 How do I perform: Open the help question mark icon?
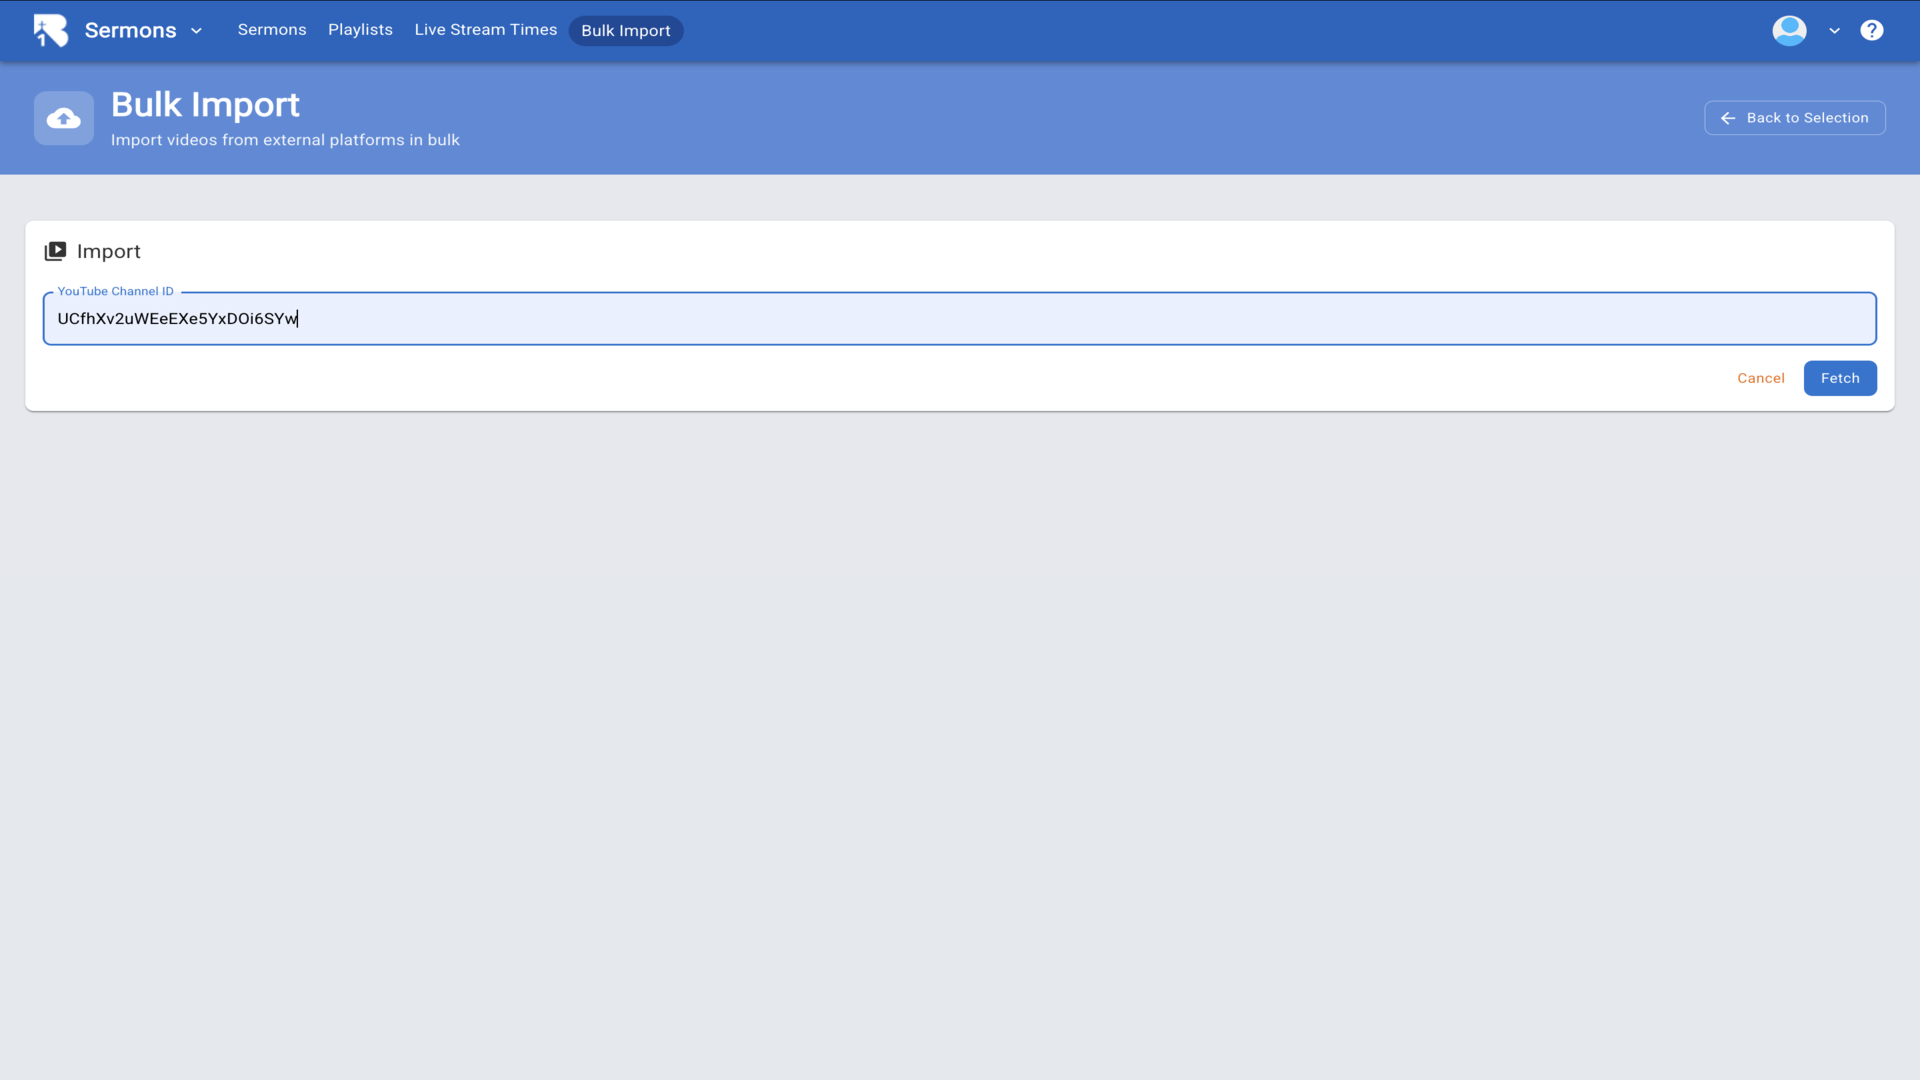coord(1871,30)
